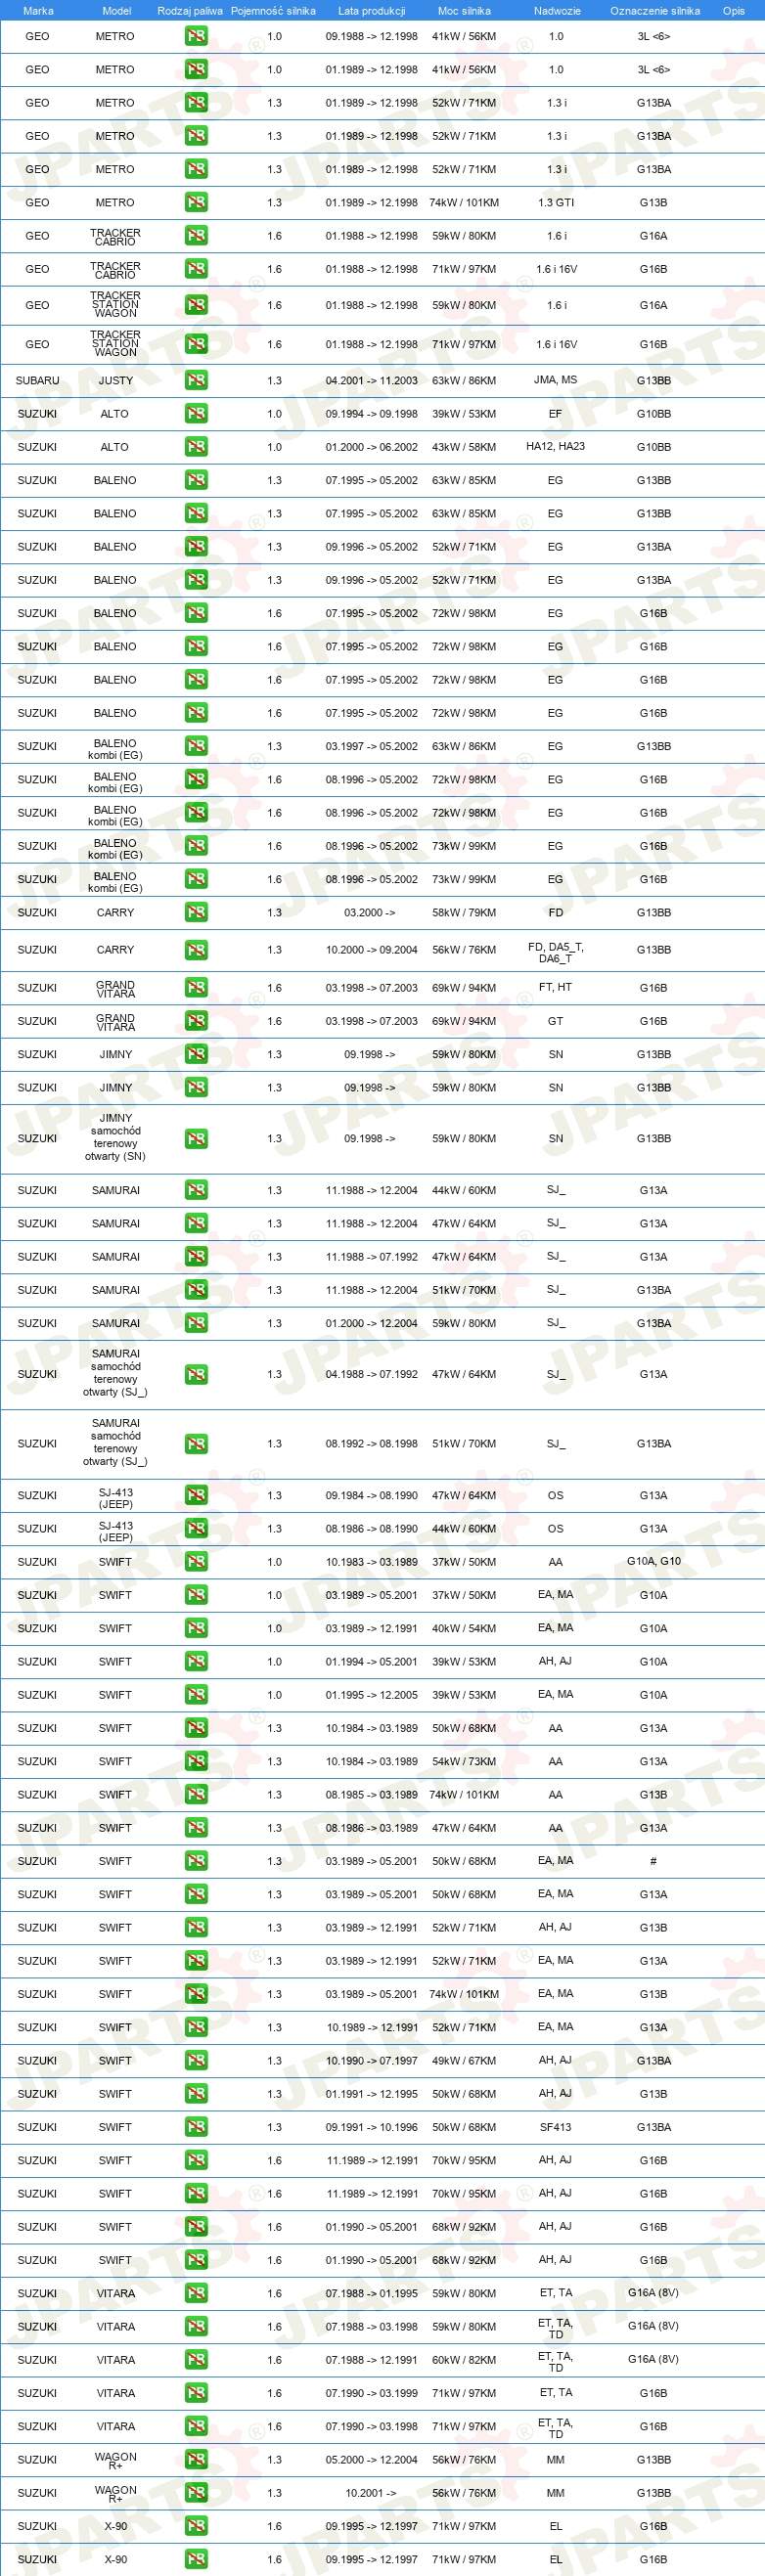This screenshot has width=765, height=2576.
Task: Click the Moc silnika column header
Action: pyautogui.click(x=464, y=11)
